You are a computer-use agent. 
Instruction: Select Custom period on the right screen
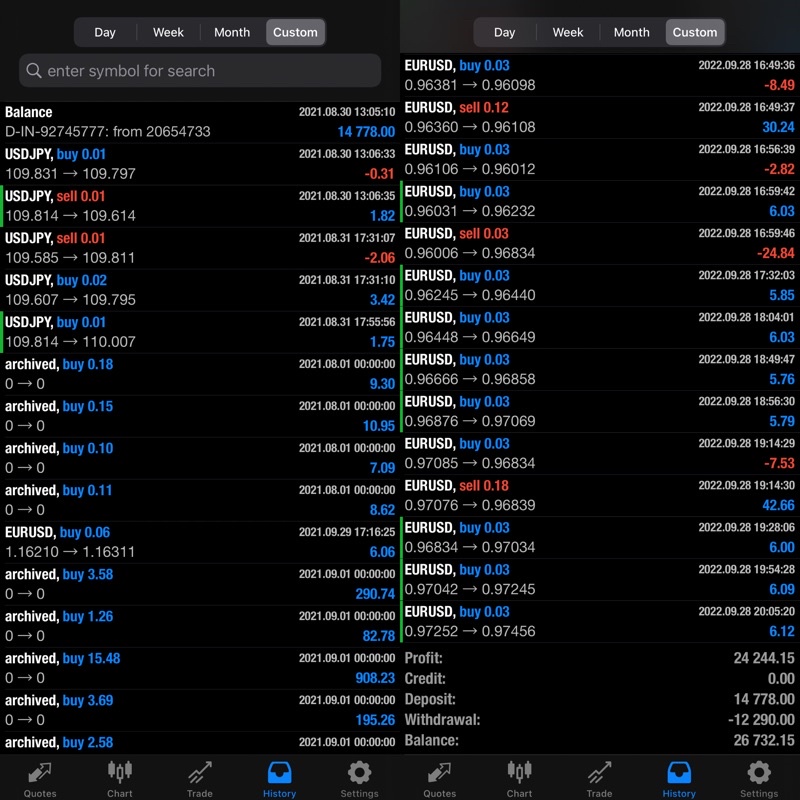695,32
